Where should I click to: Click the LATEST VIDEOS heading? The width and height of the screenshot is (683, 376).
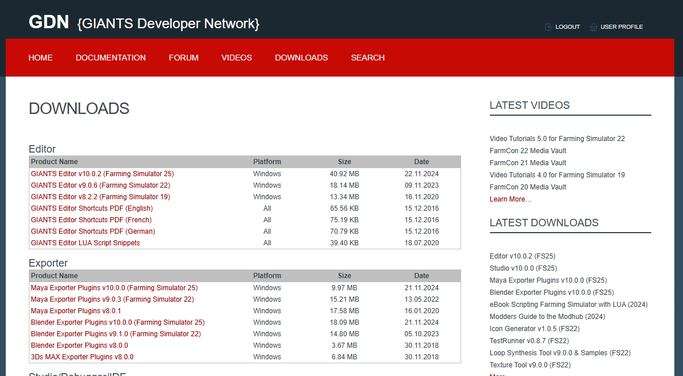click(x=530, y=105)
